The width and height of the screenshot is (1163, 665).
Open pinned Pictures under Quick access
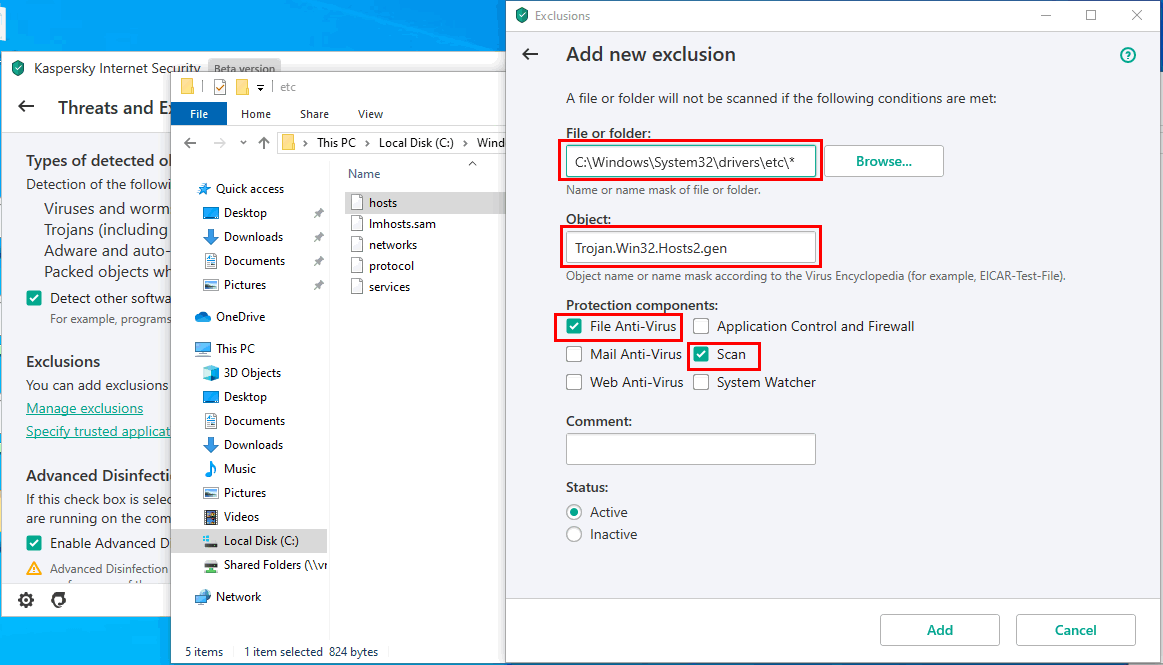coord(245,285)
